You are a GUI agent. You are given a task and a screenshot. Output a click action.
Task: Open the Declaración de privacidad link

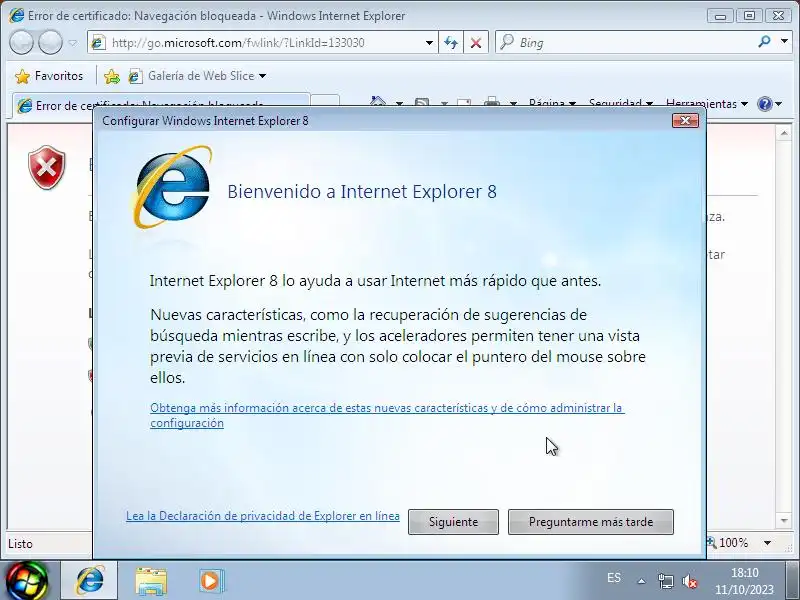coord(263,516)
